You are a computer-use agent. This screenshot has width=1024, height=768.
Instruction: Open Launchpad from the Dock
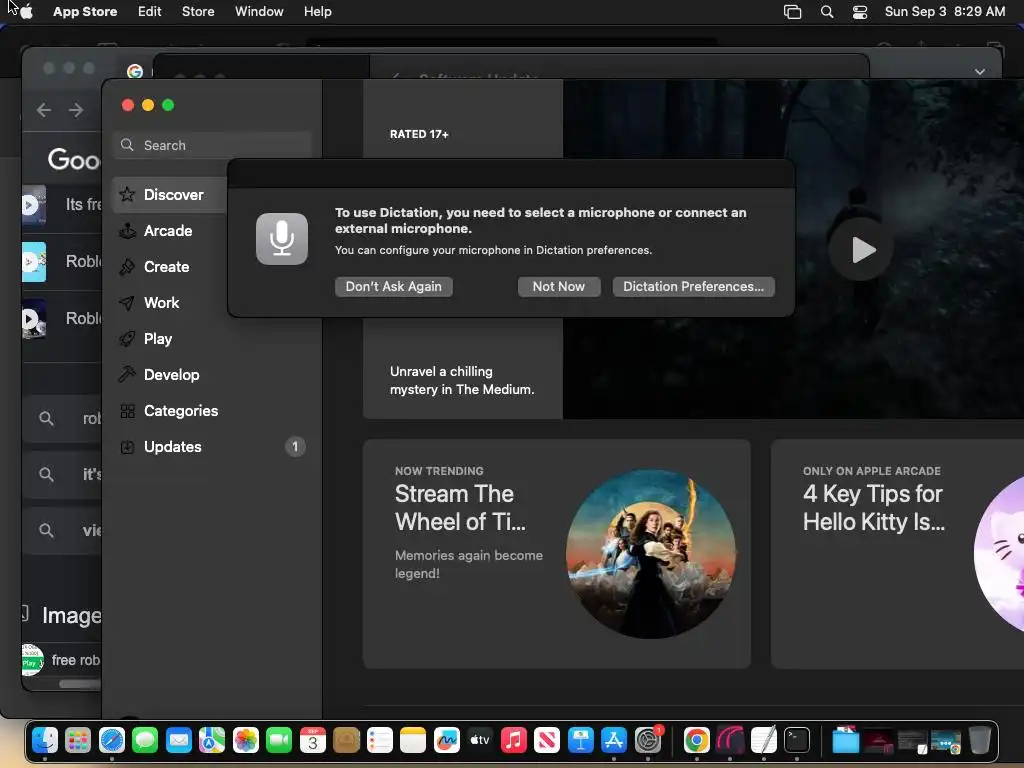[x=78, y=741]
